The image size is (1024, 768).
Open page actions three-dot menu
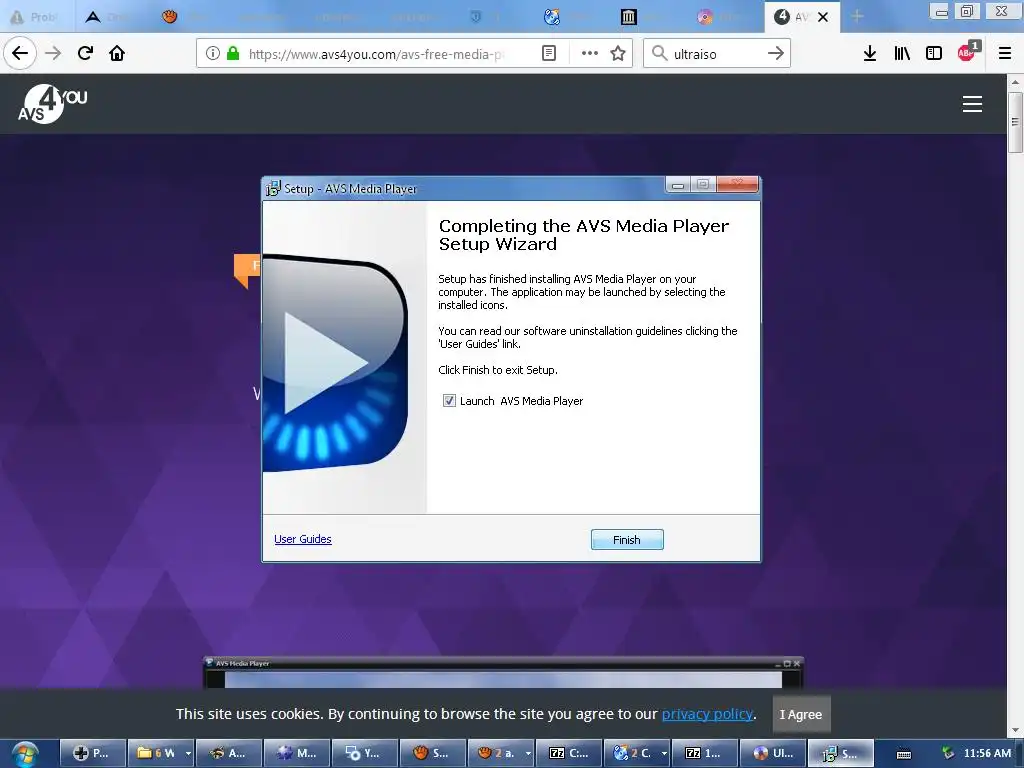click(x=590, y=53)
